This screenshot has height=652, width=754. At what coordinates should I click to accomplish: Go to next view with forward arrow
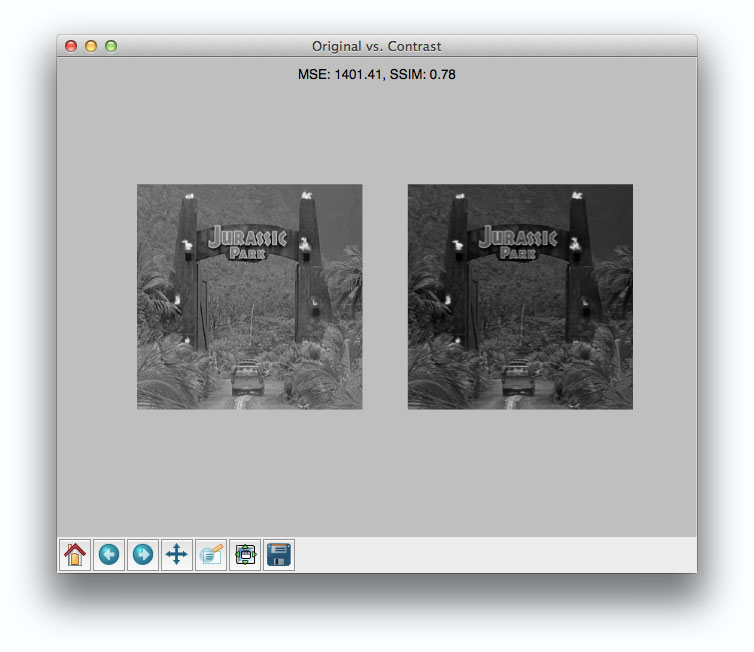(x=143, y=555)
